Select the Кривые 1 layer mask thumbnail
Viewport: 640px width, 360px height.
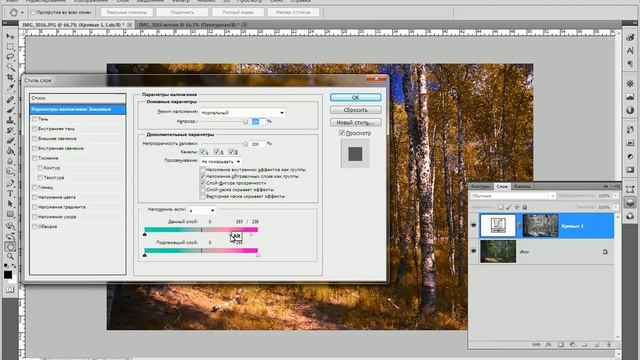540,225
